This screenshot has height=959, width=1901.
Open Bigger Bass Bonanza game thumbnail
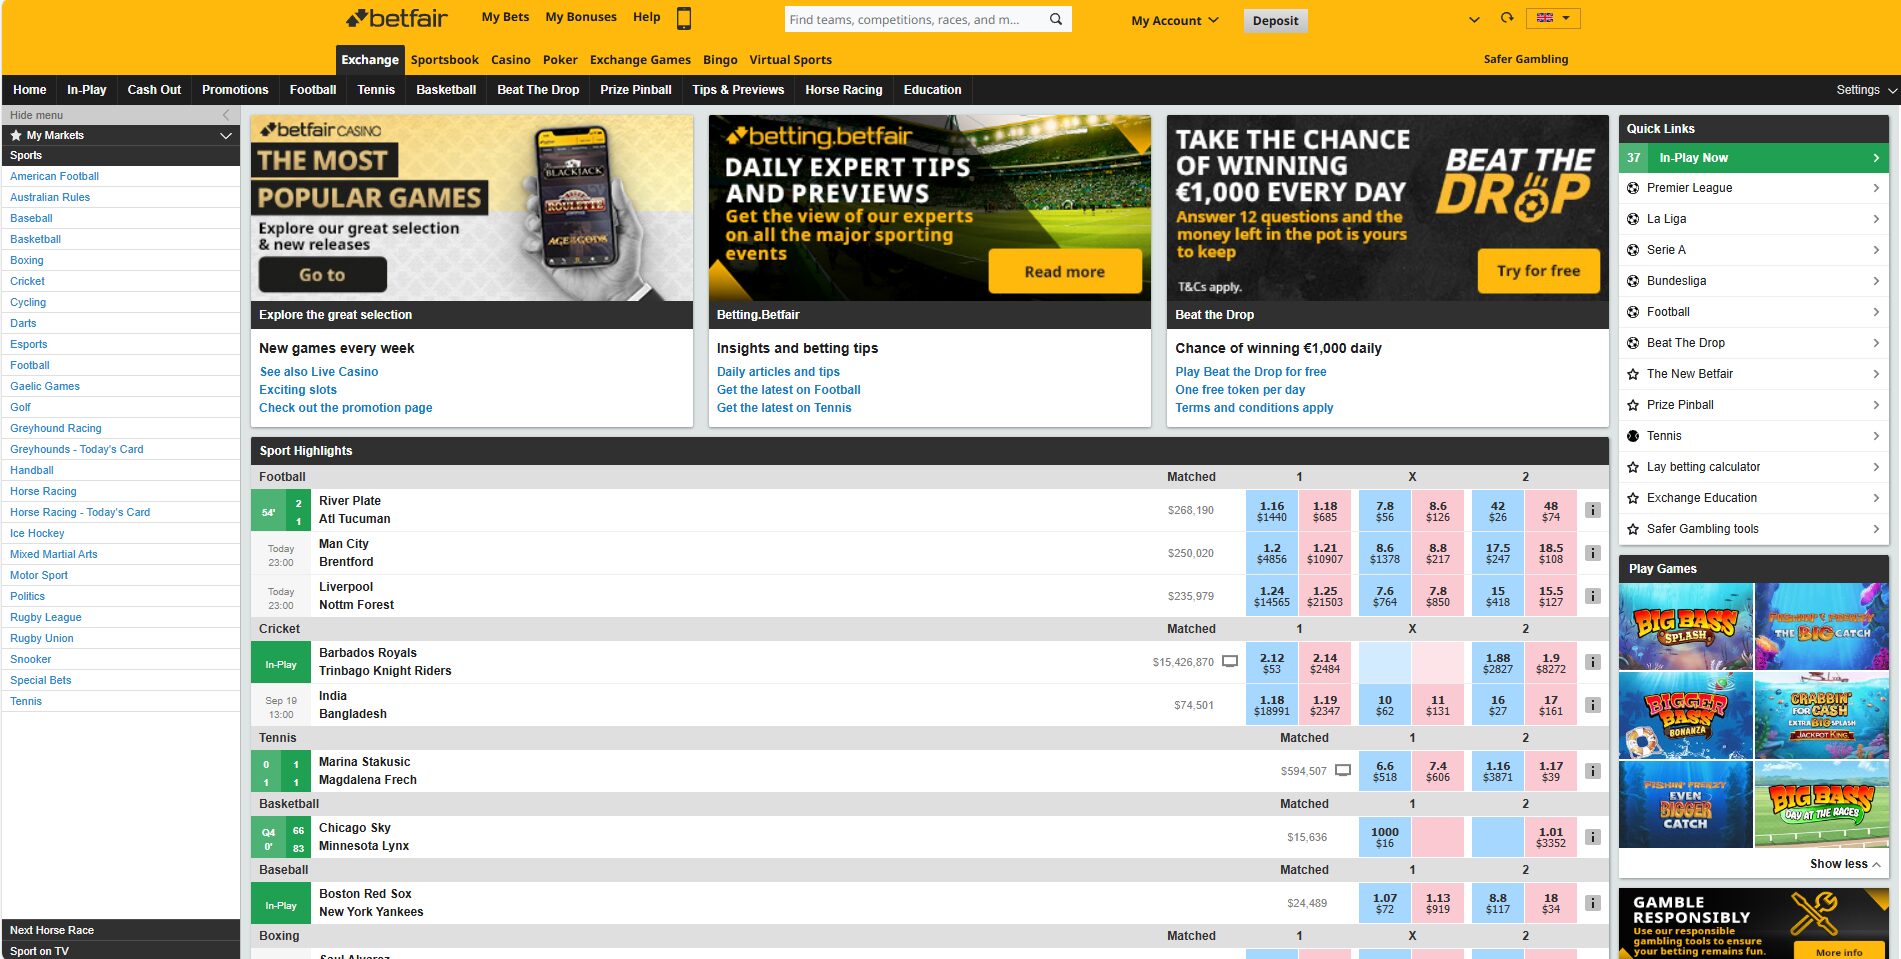point(1685,716)
